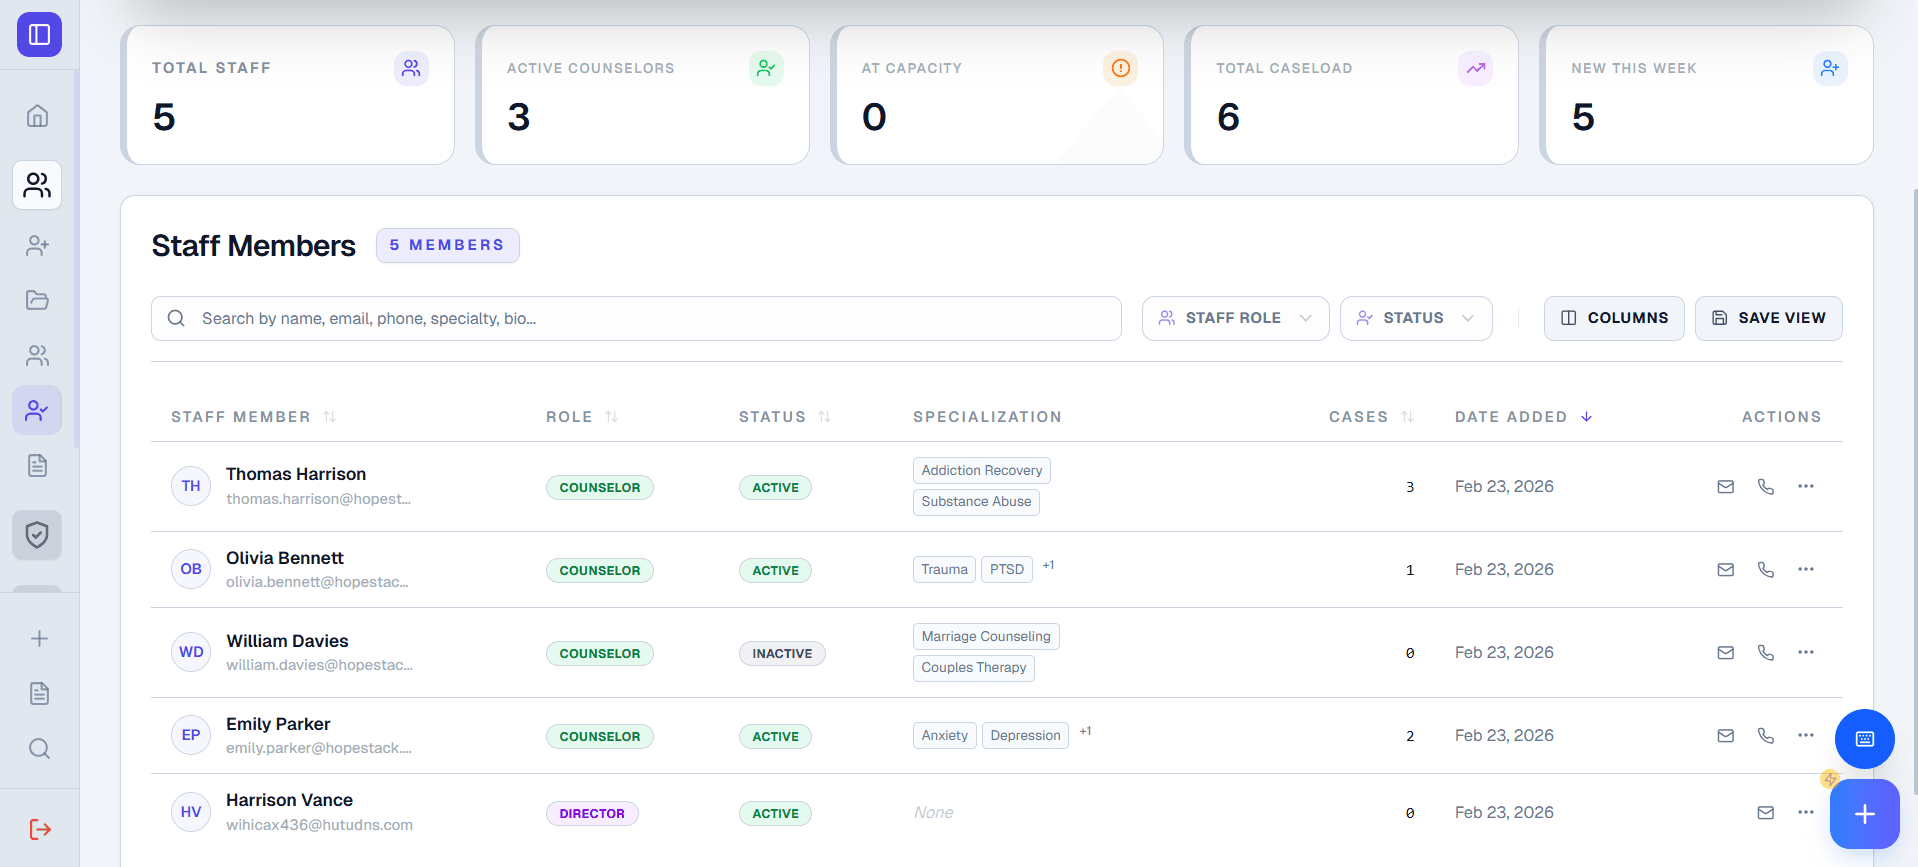Show extra specializations for Olivia Bennett

[1049, 566]
